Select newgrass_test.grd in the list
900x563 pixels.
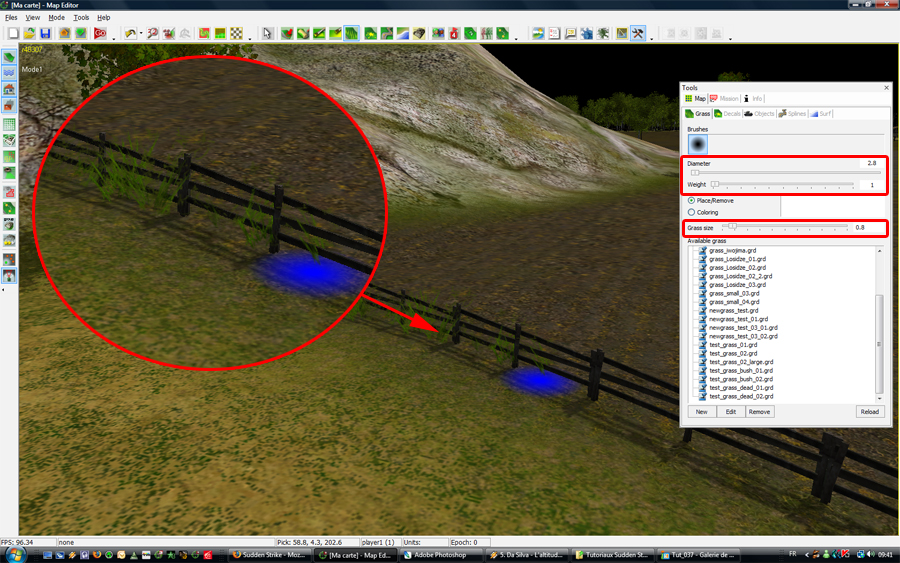[x=733, y=310]
